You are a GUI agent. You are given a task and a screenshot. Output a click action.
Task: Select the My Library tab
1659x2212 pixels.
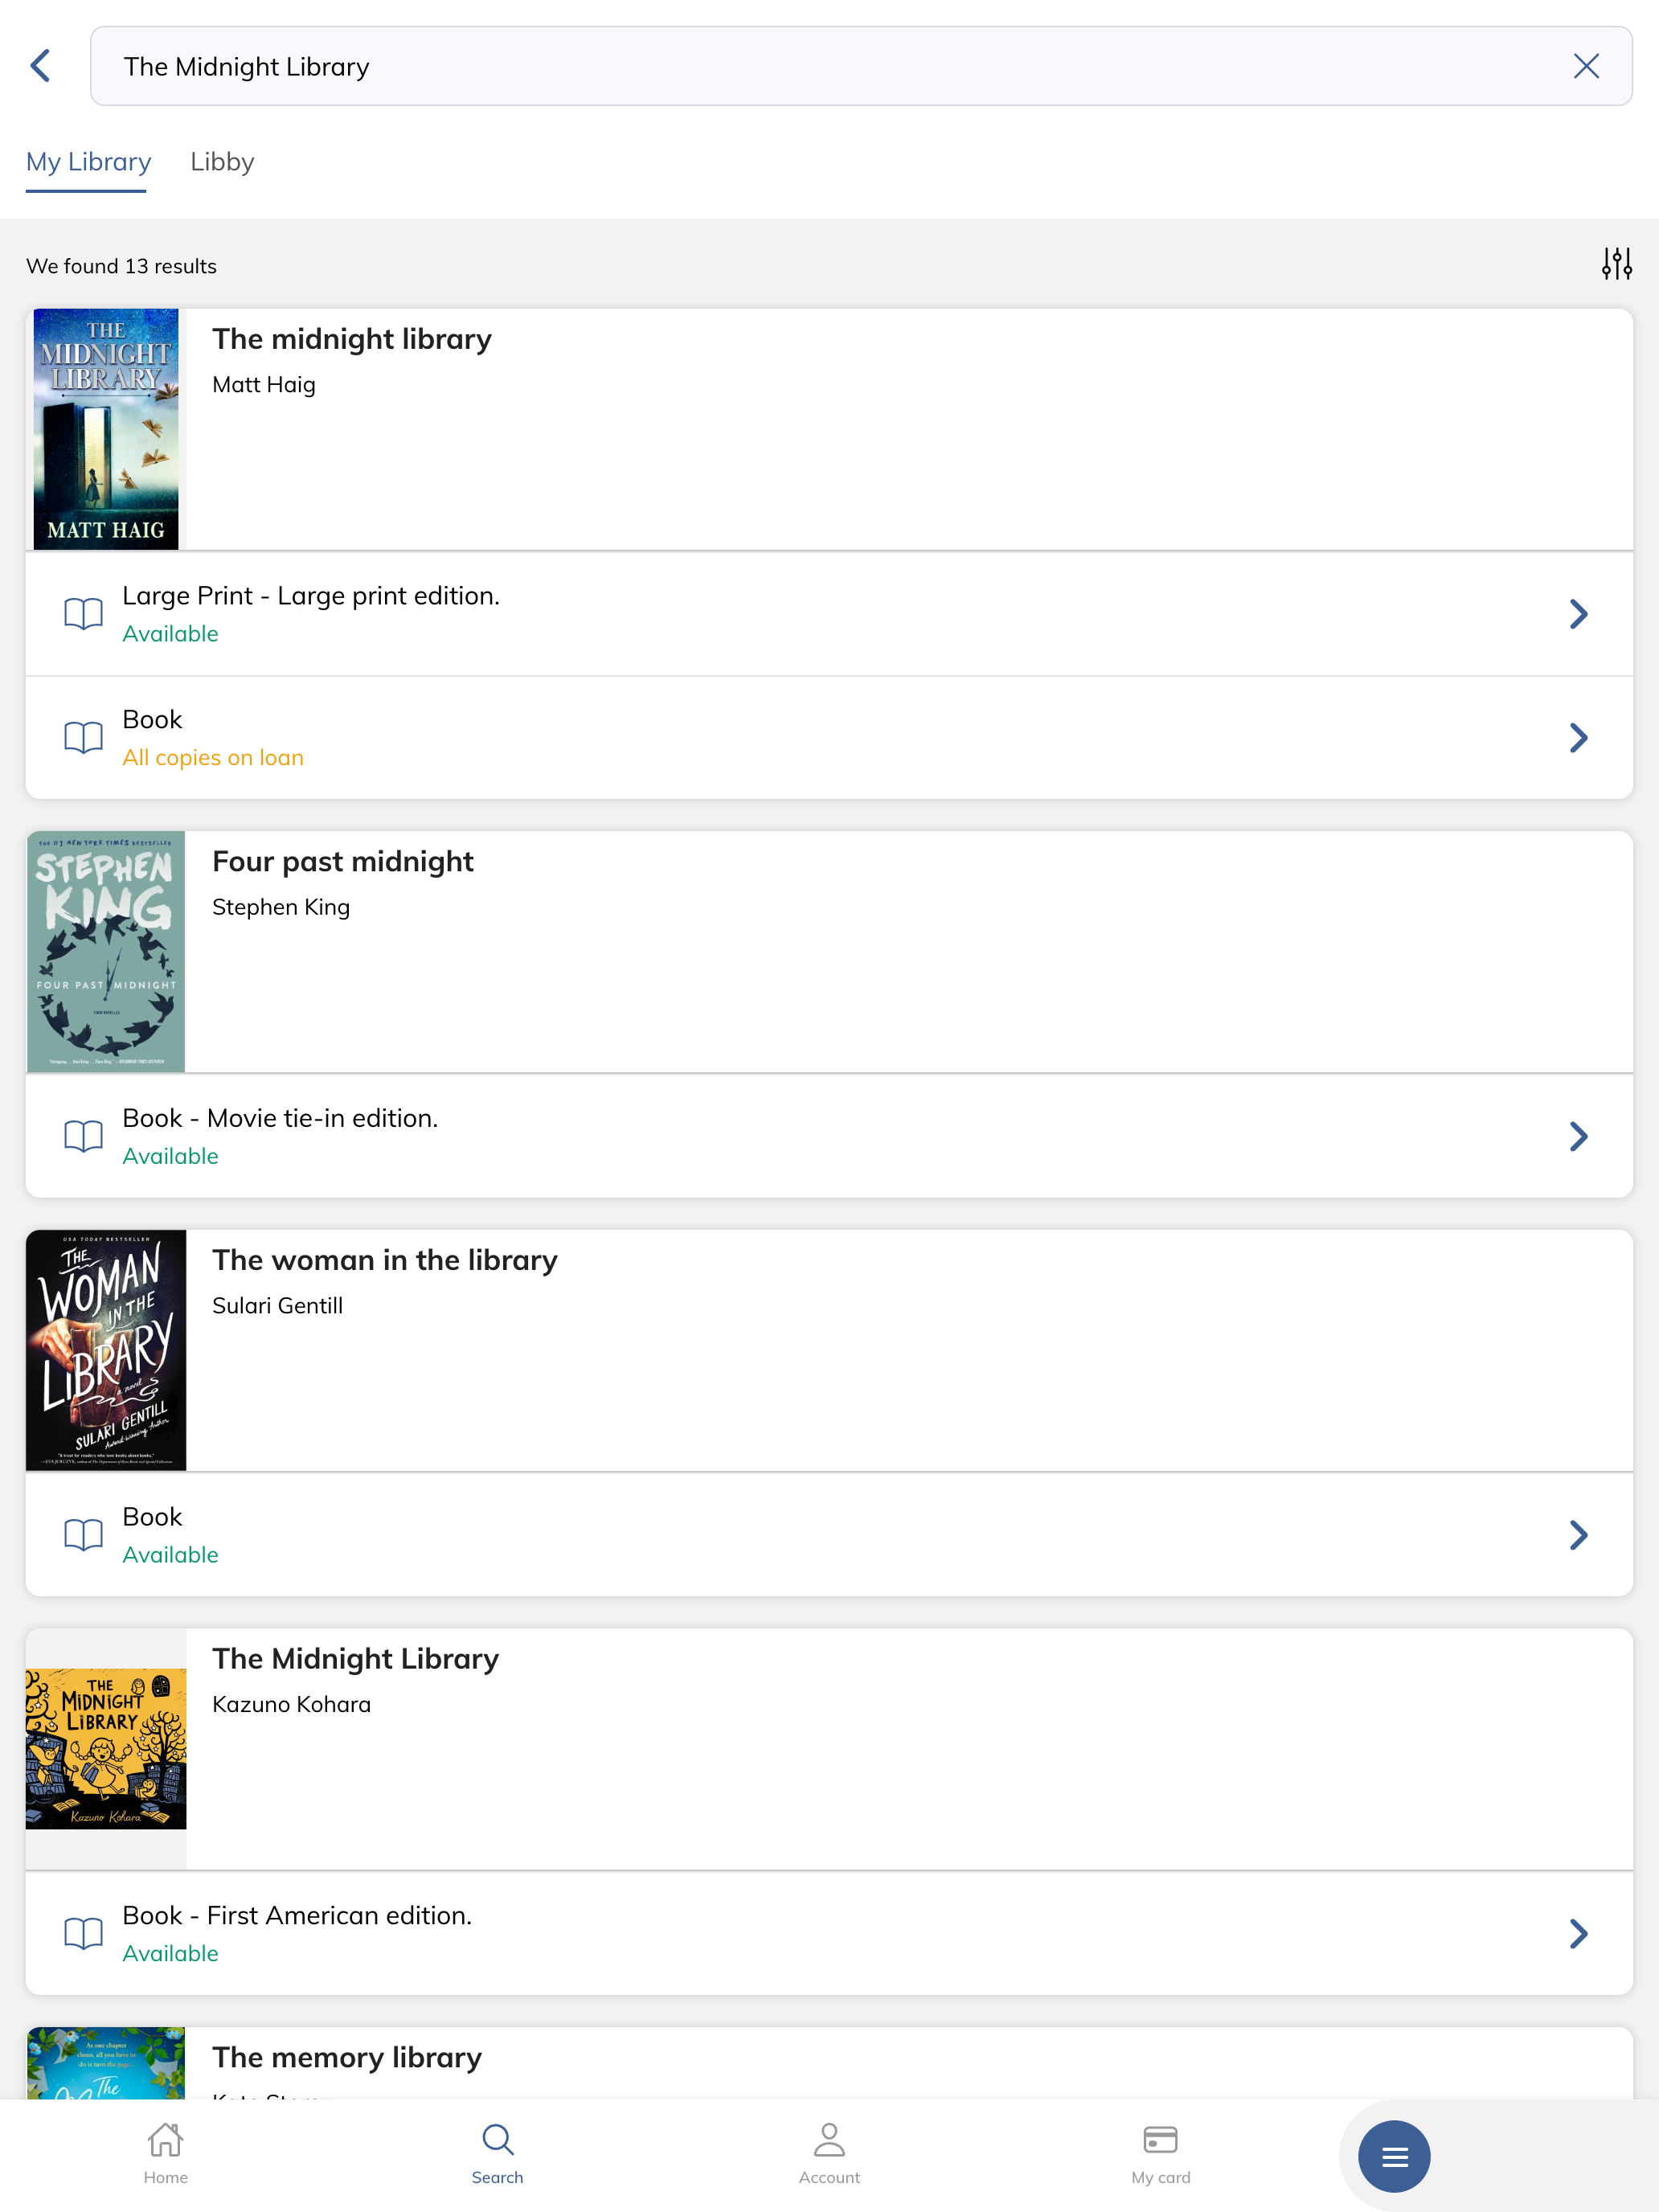point(88,162)
